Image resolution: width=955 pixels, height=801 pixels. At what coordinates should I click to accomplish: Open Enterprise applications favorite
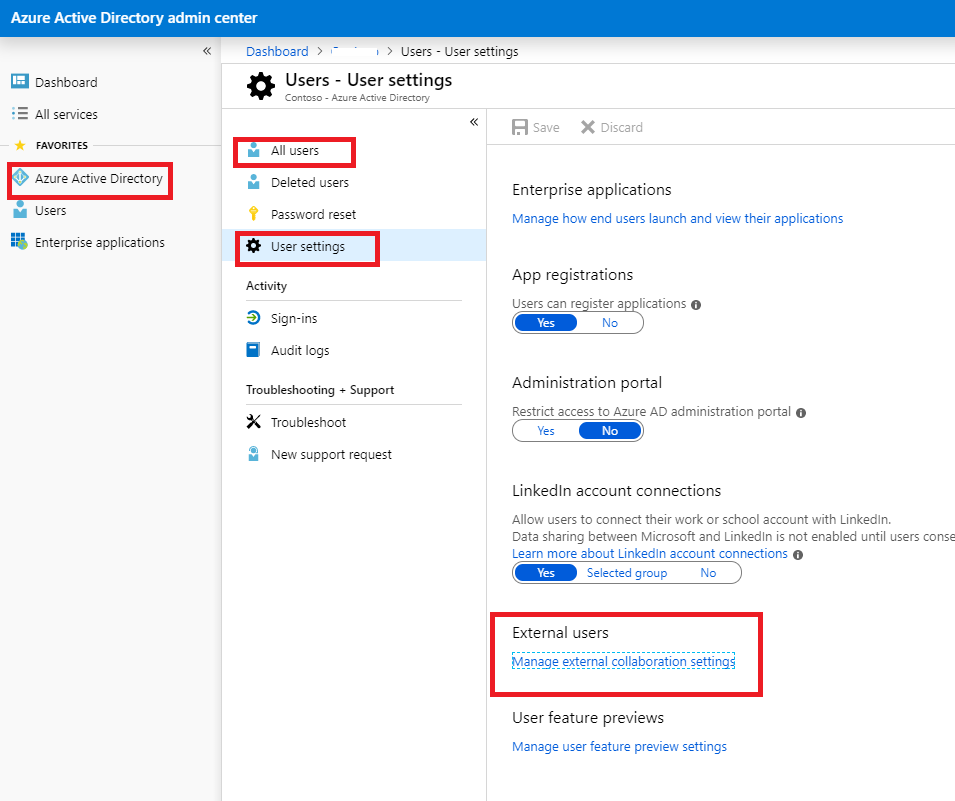[x=99, y=242]
